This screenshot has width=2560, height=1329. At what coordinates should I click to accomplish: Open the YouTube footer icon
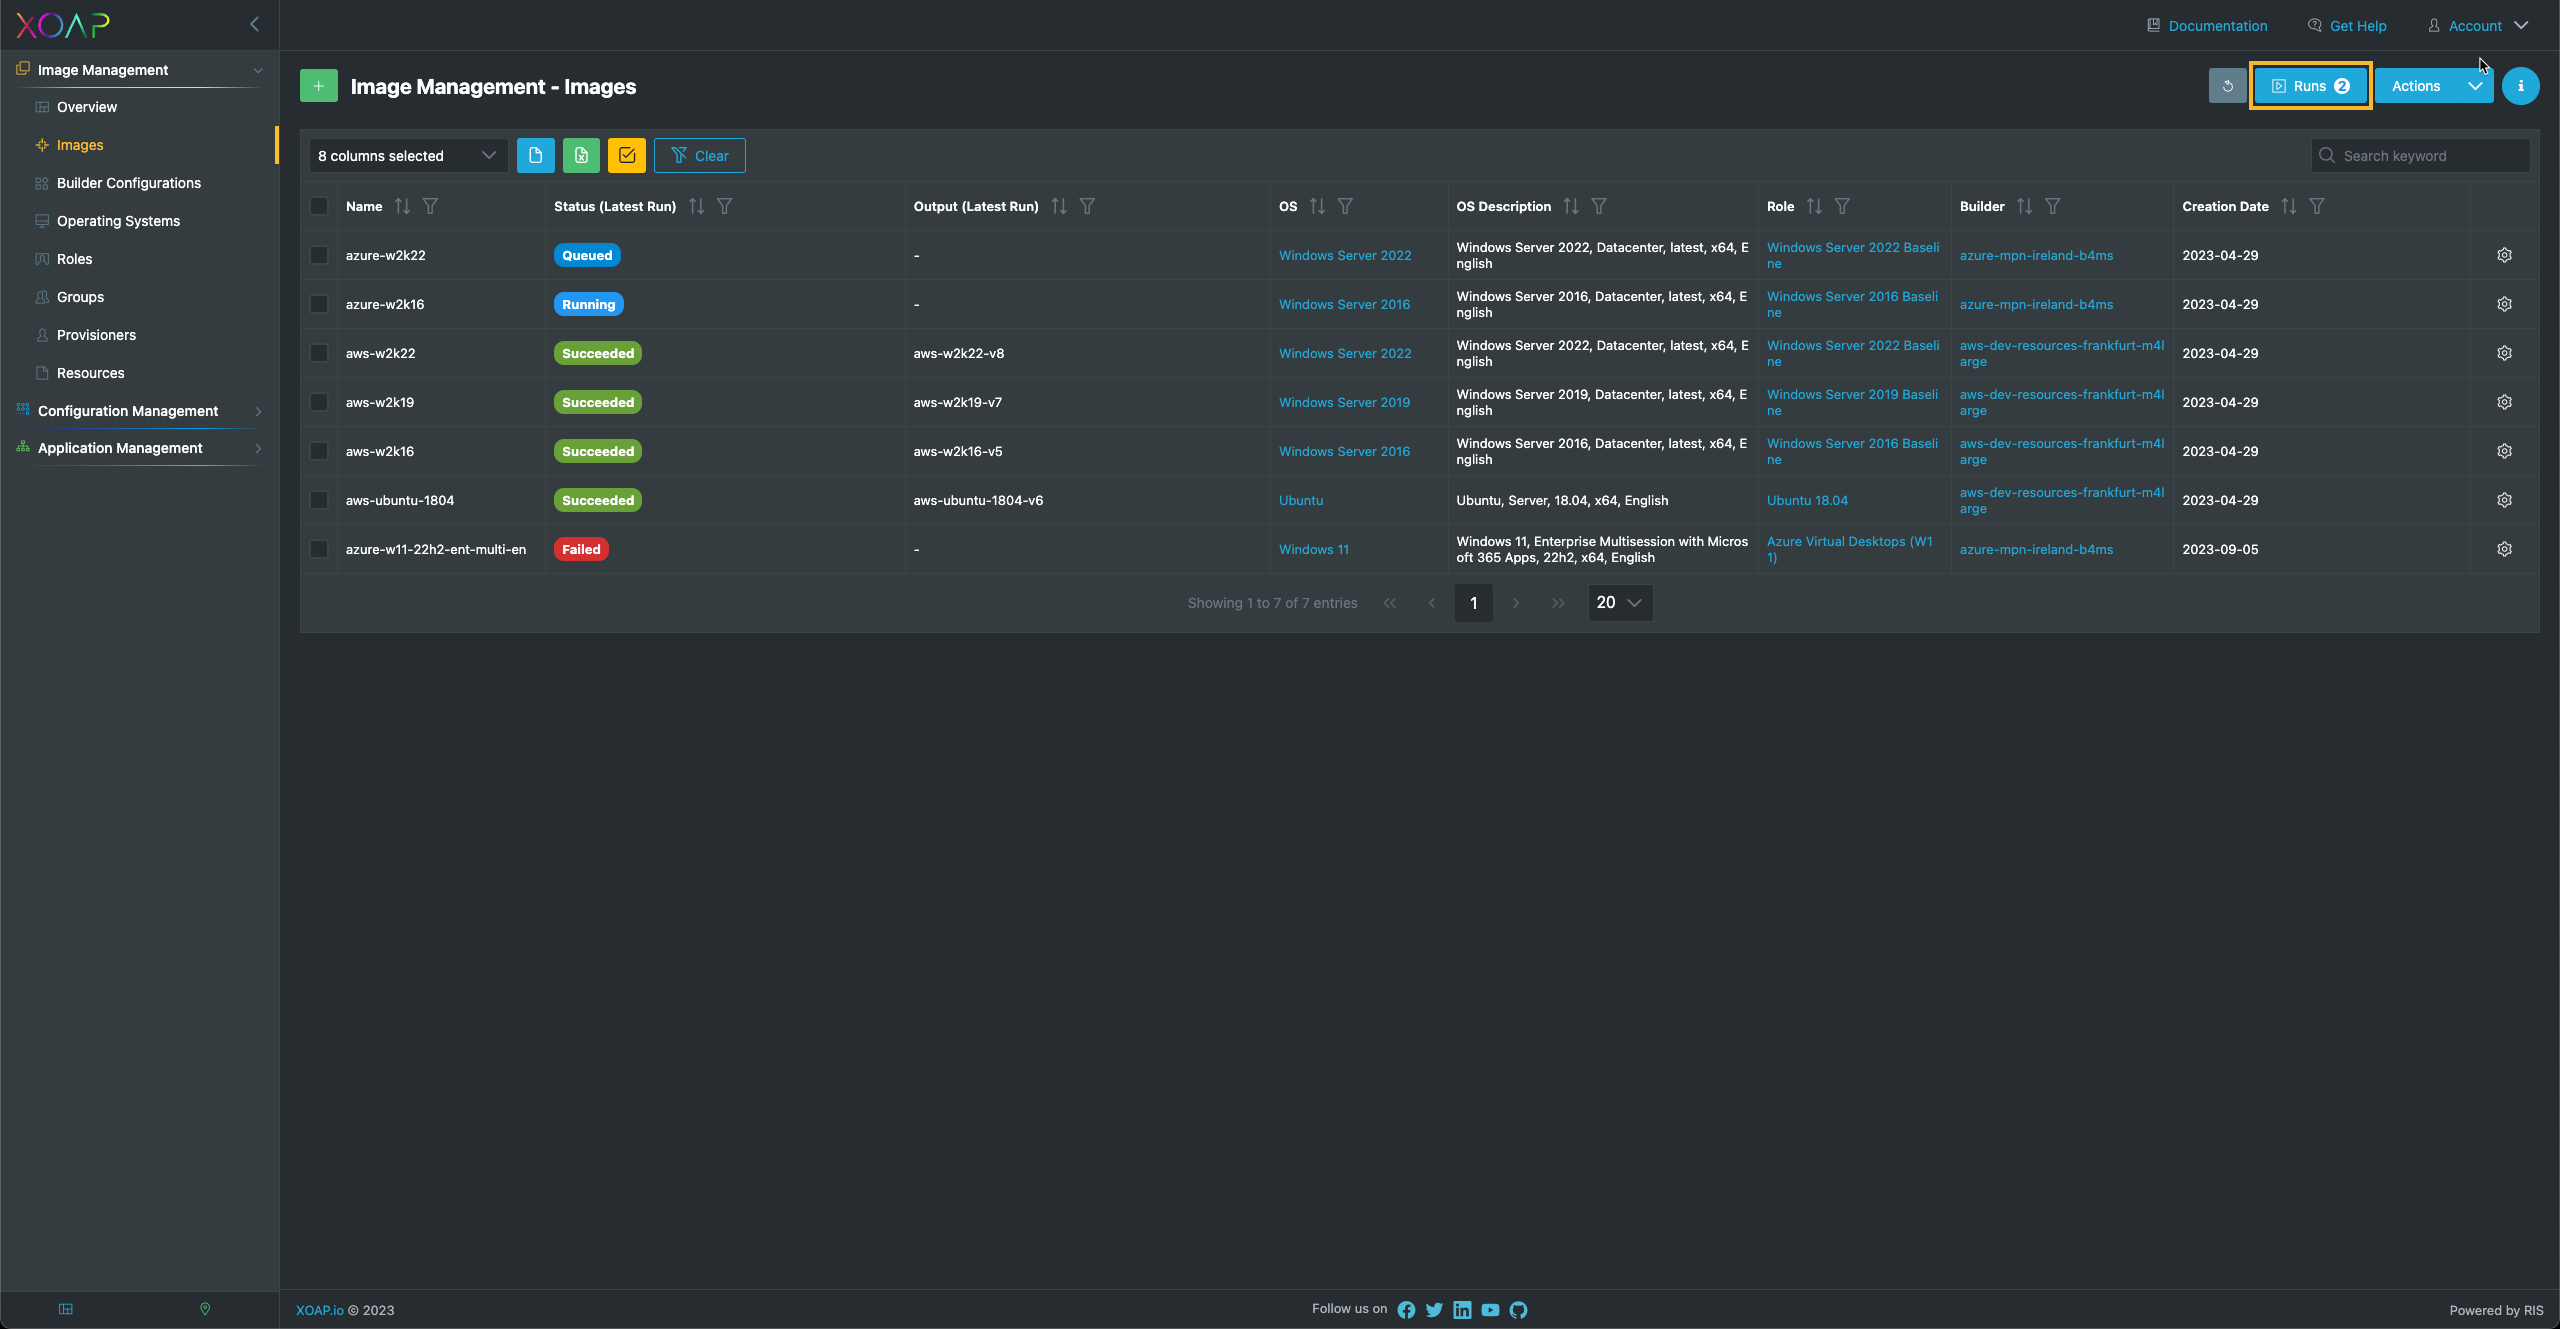point(1490,1310)
